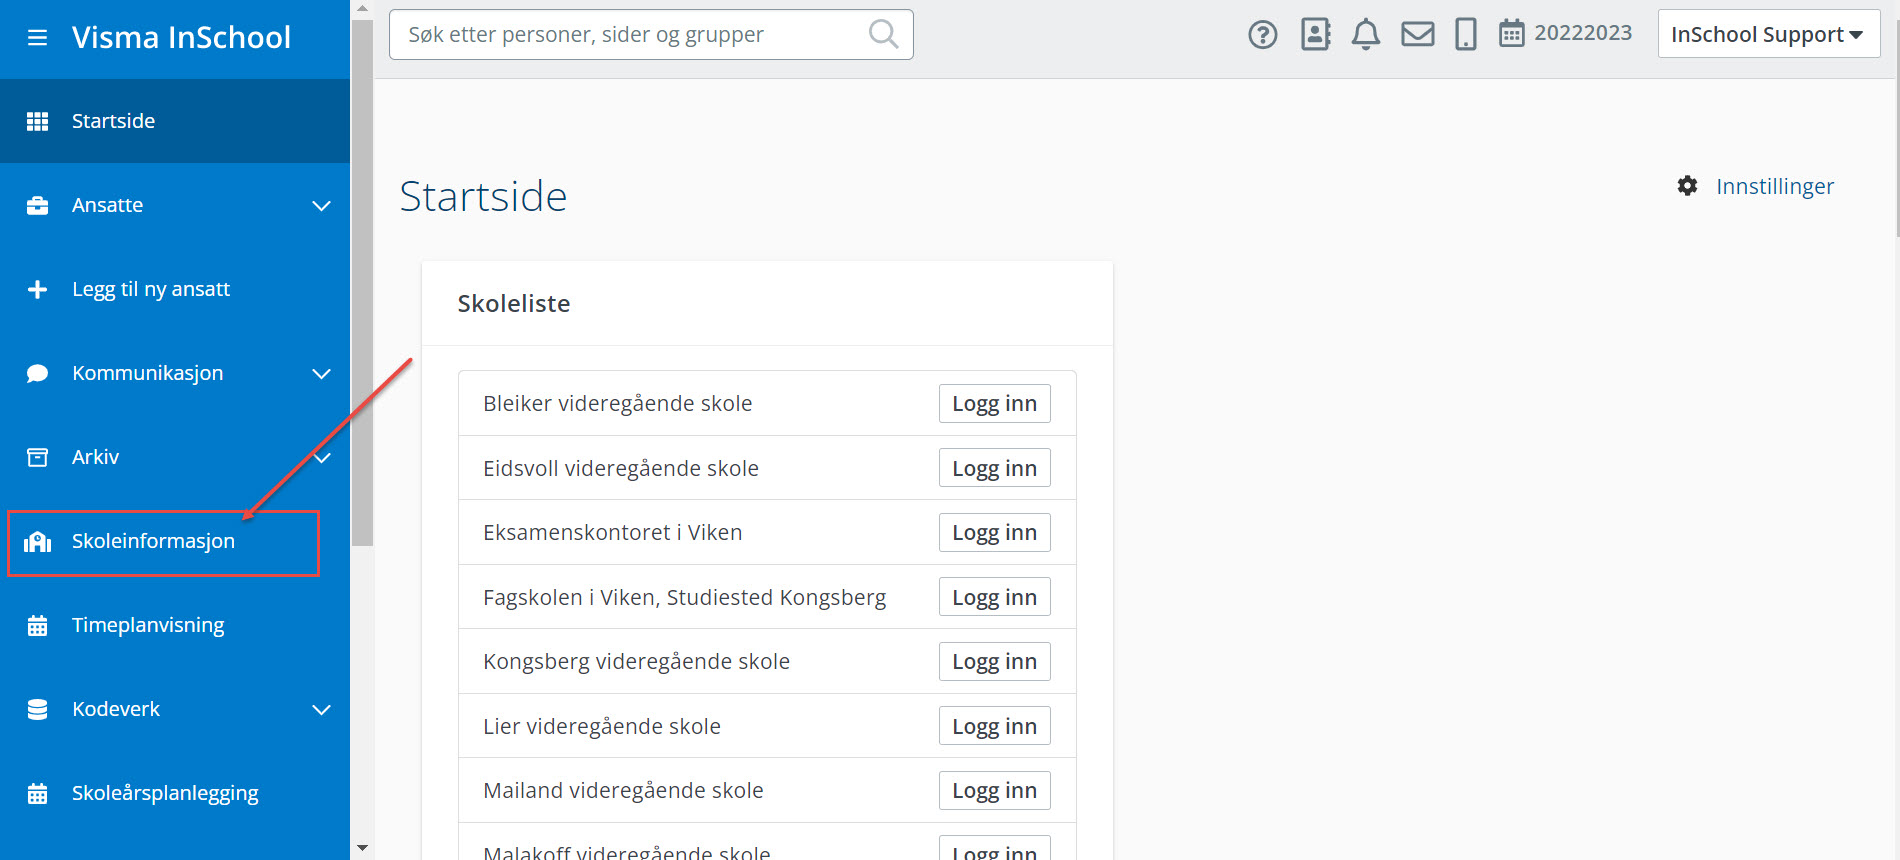Click the Kodeverk database icon

pyautogui.click(x=37, y=709)
